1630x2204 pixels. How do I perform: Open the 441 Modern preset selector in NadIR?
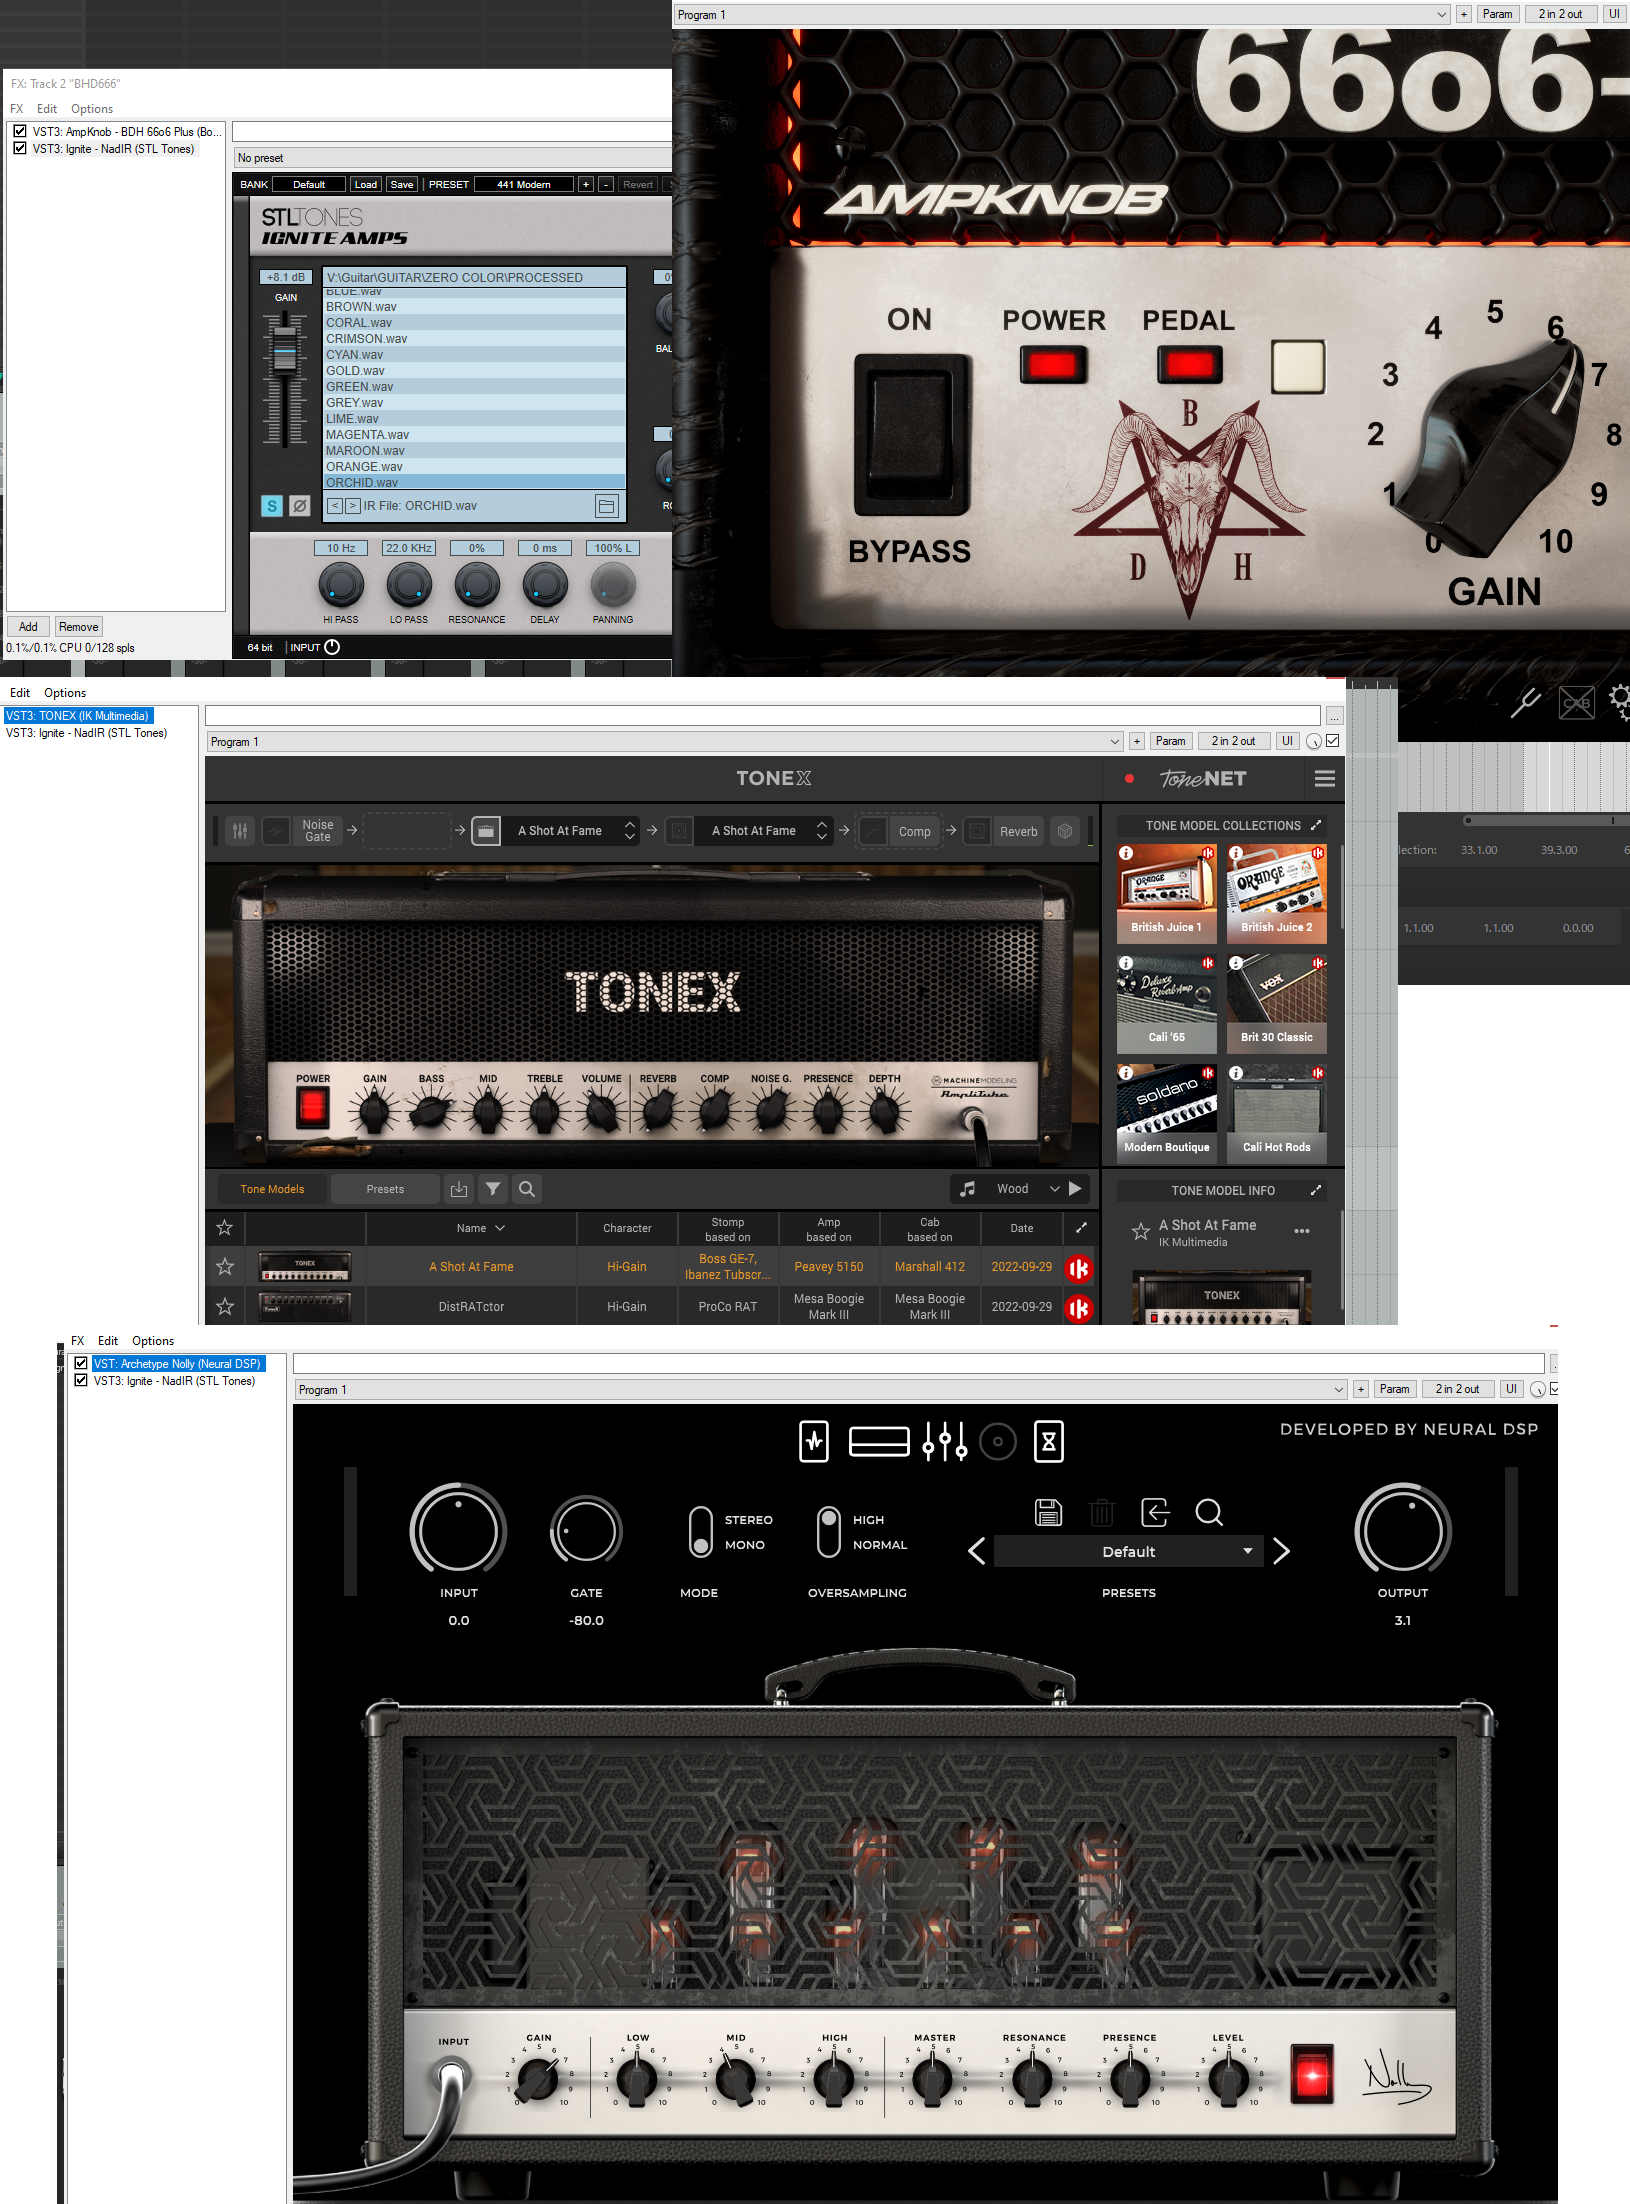[x=524, y=184]
